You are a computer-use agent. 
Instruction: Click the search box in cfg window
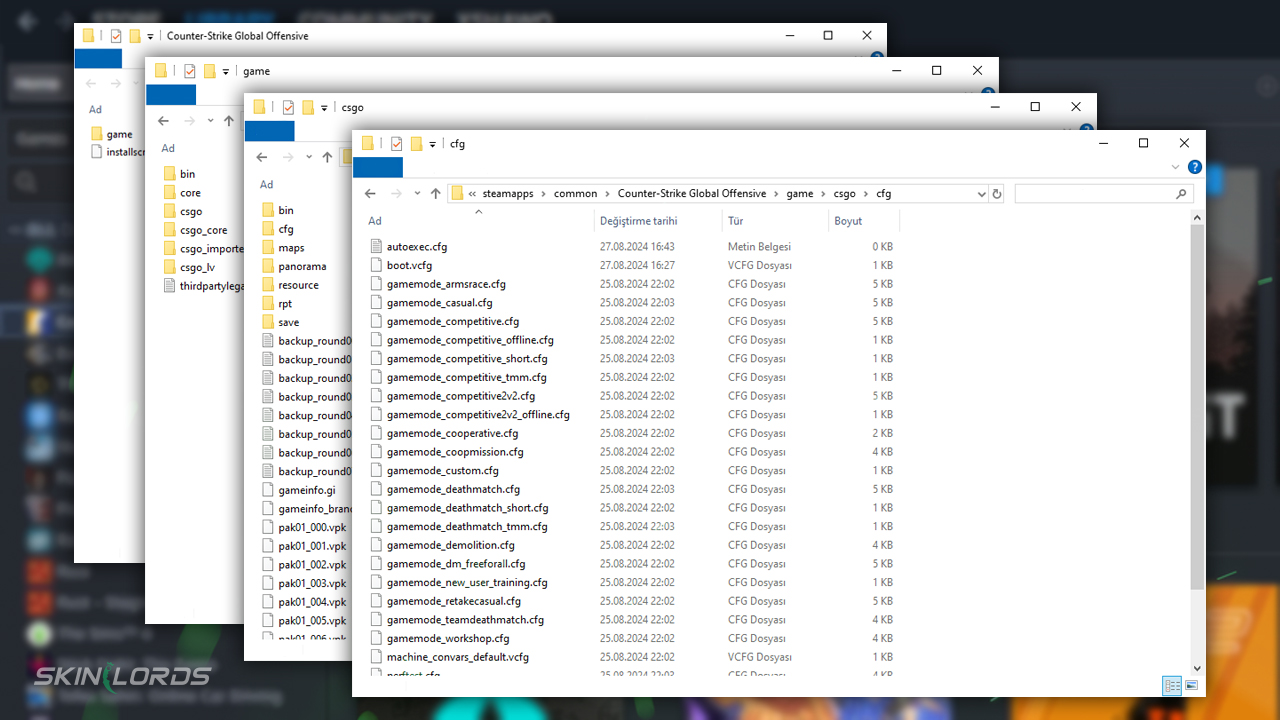tap(1095, 194)
